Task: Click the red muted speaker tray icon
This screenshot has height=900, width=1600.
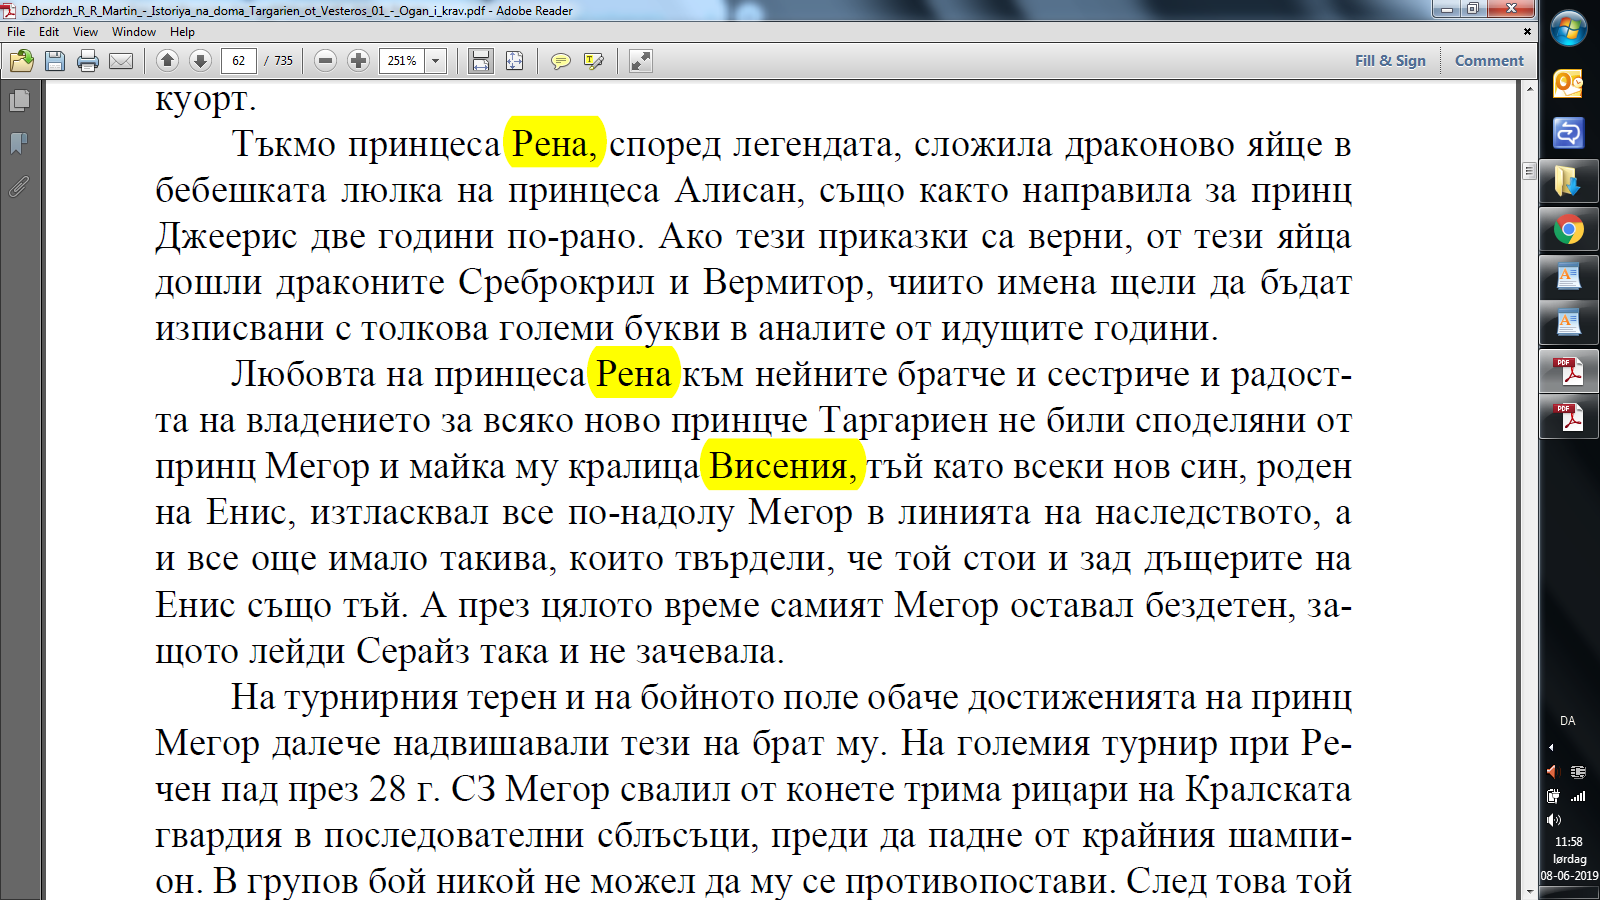Action: pyautogui.click(x=1553, y=771)
